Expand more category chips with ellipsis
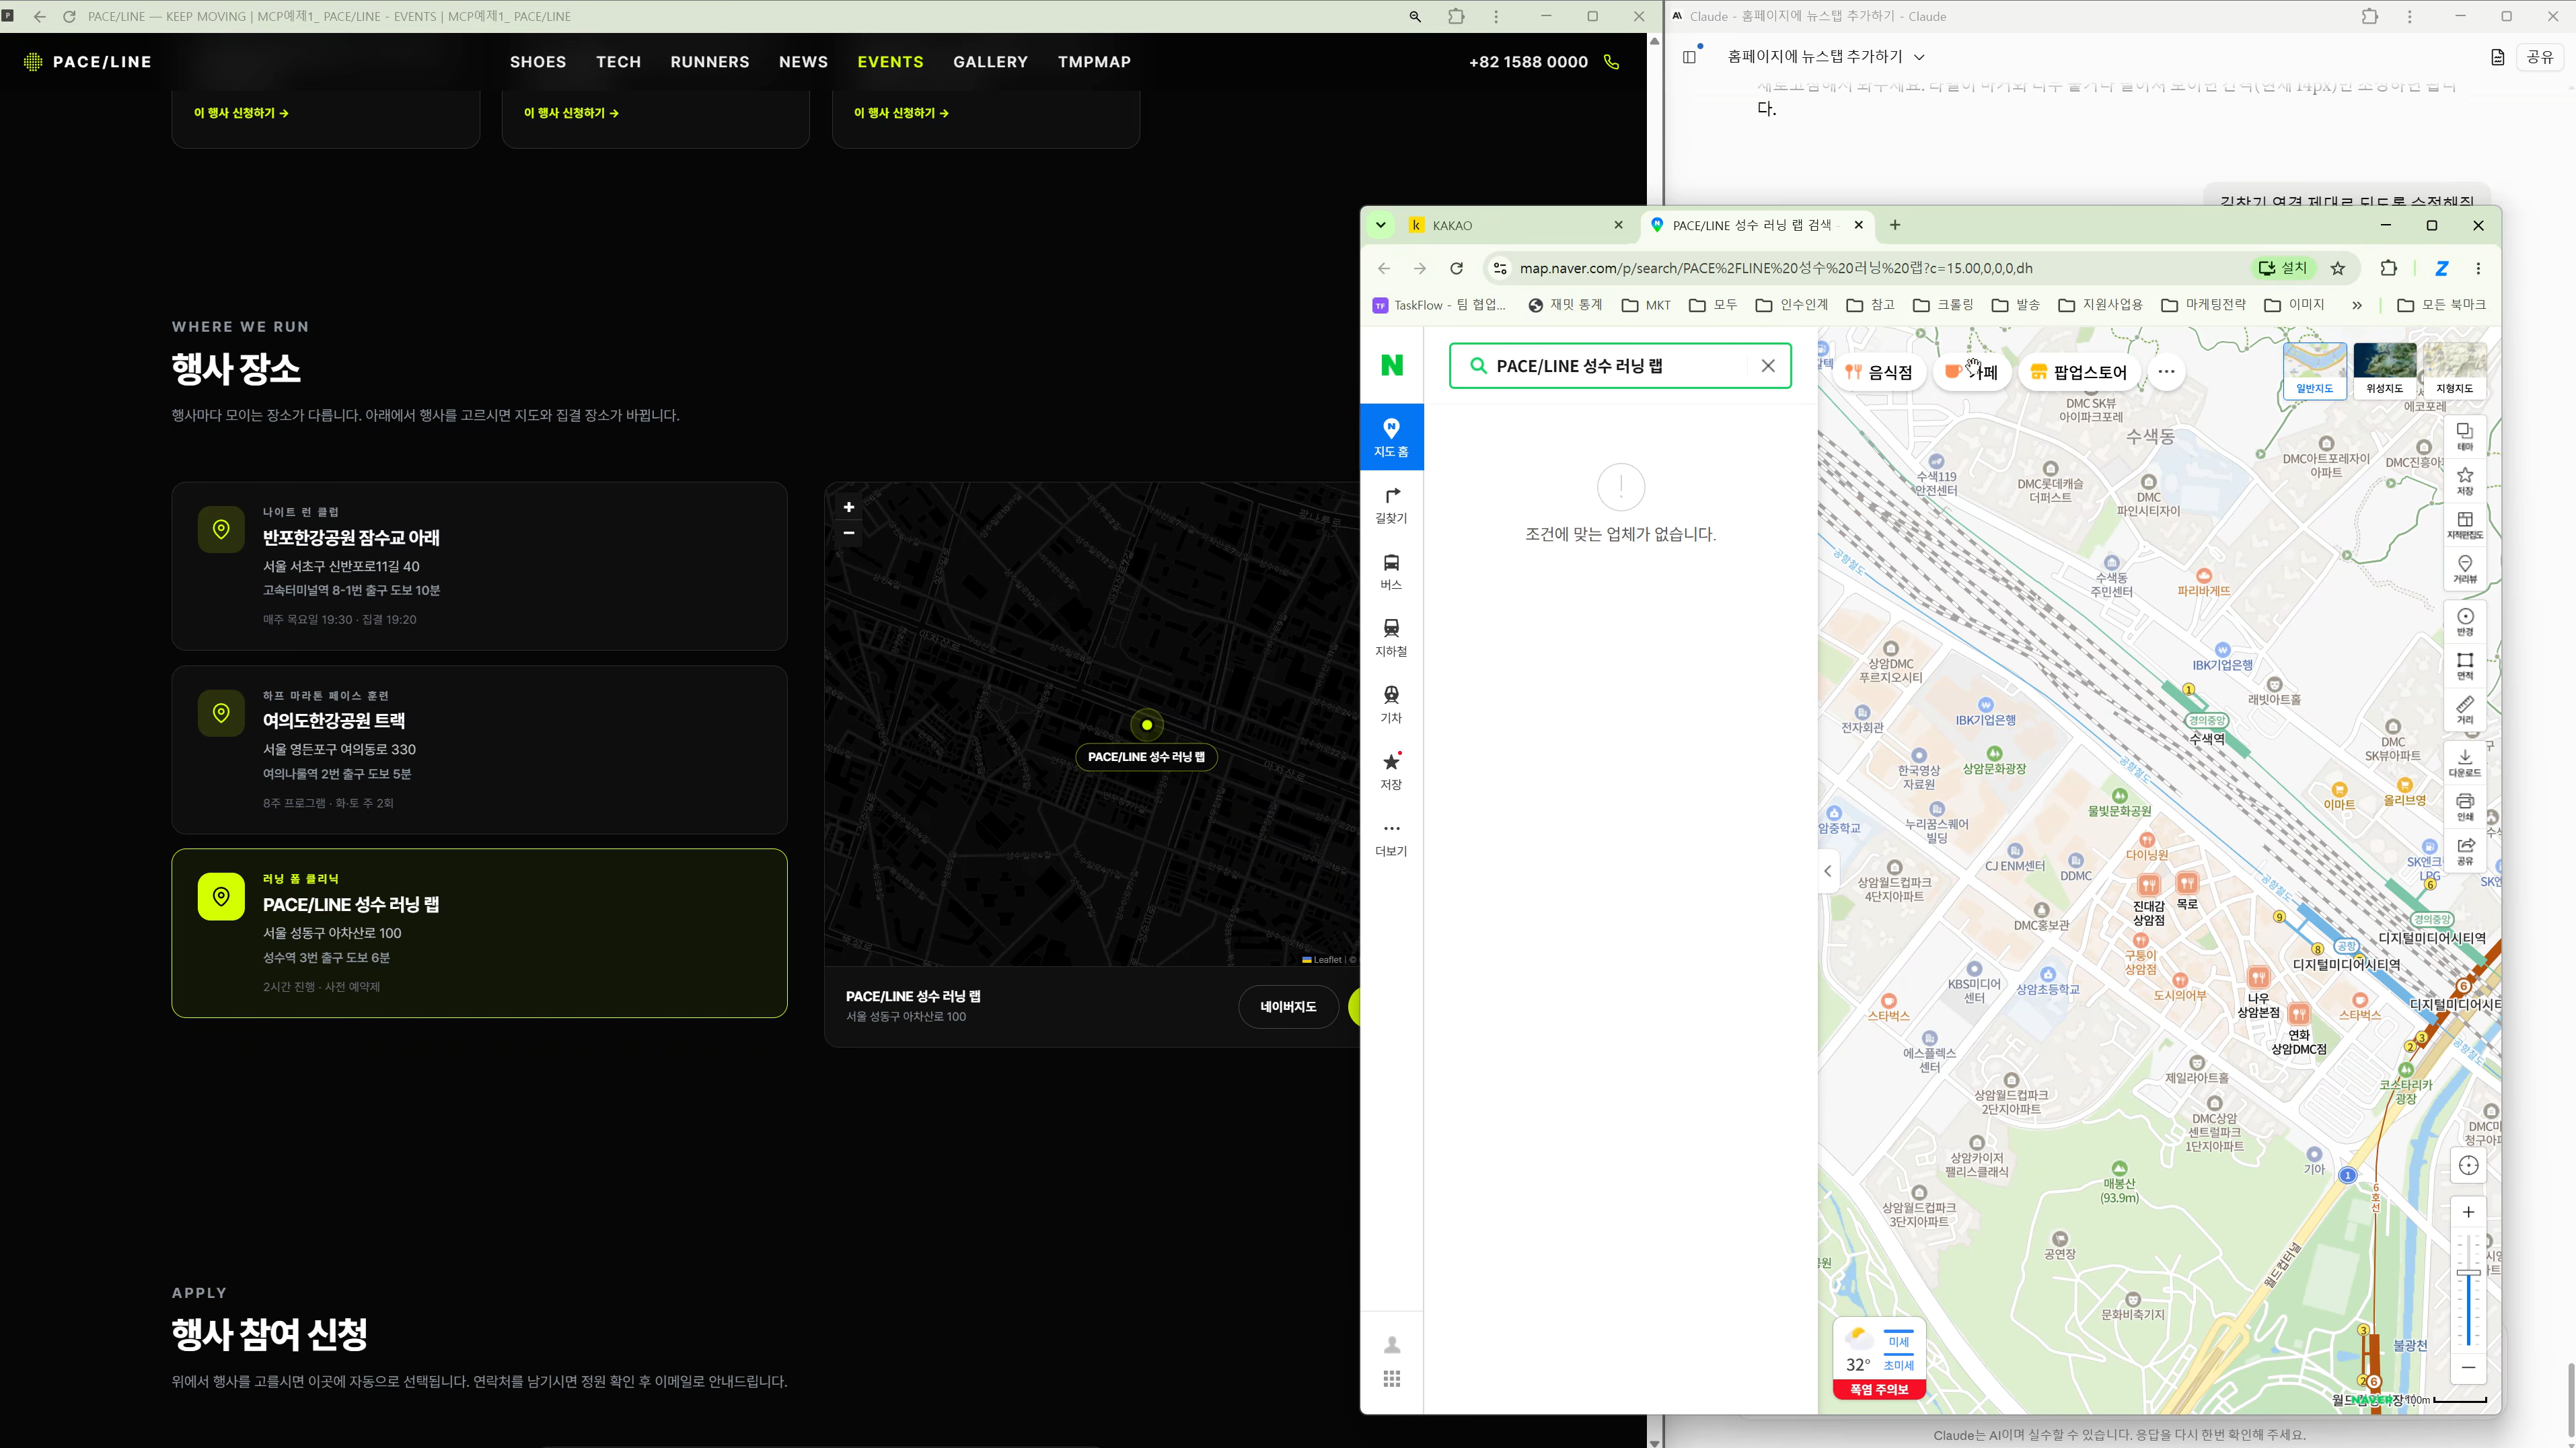 (2166, 372)
